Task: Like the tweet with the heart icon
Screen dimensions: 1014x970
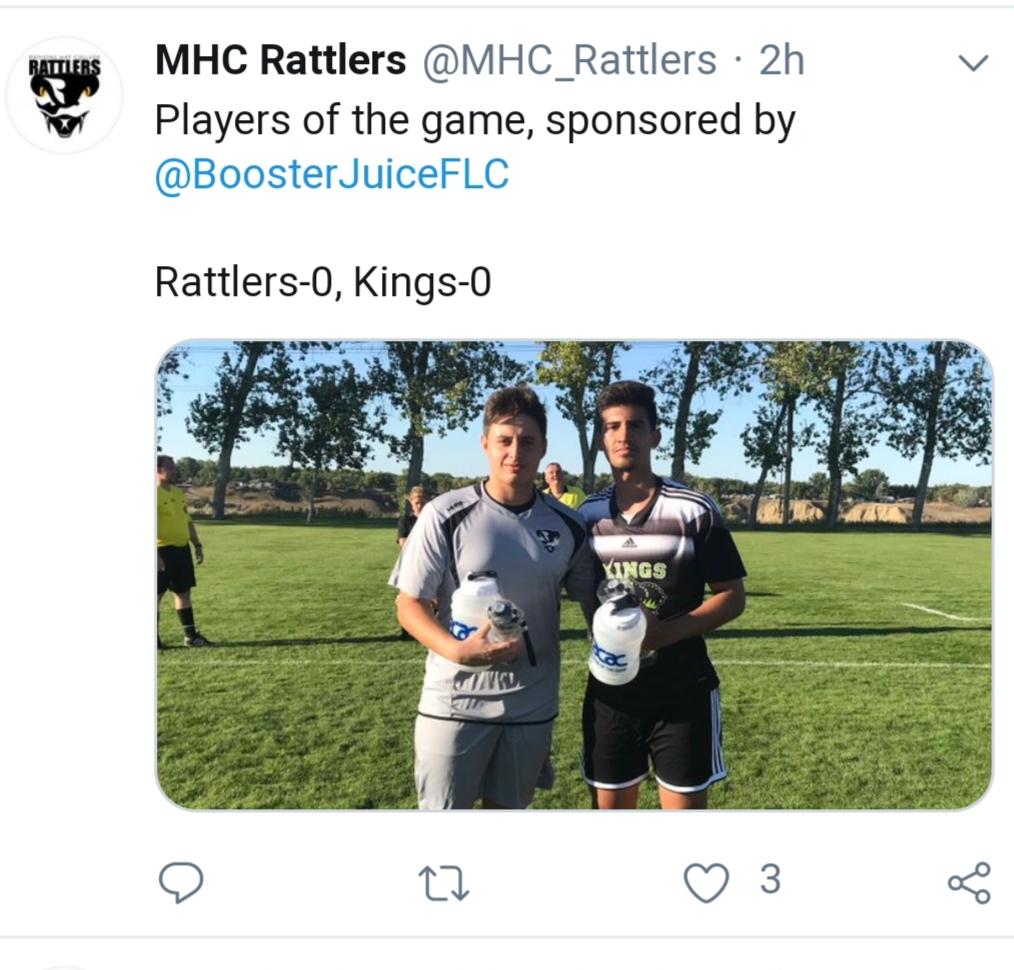Action: tap(706, 882)
